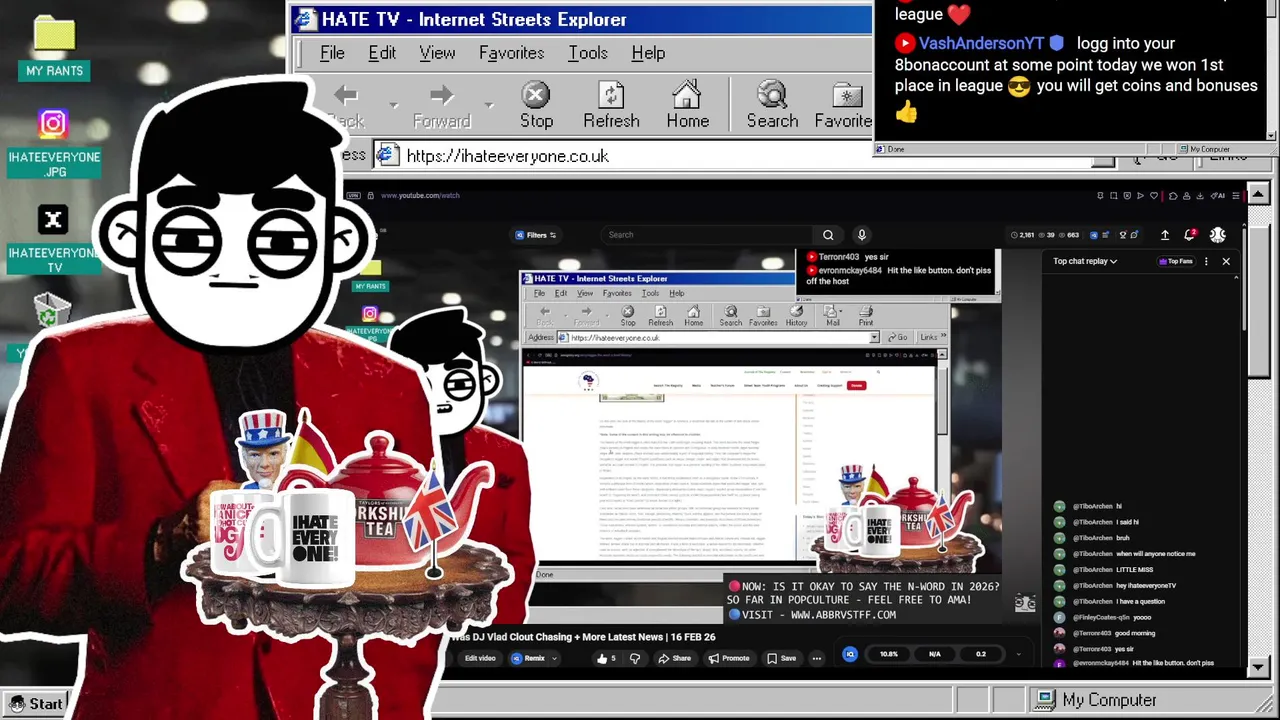The image size is (1280, 720).
Task: Click the YouTube upload arrow icon
Action: 1165,235
